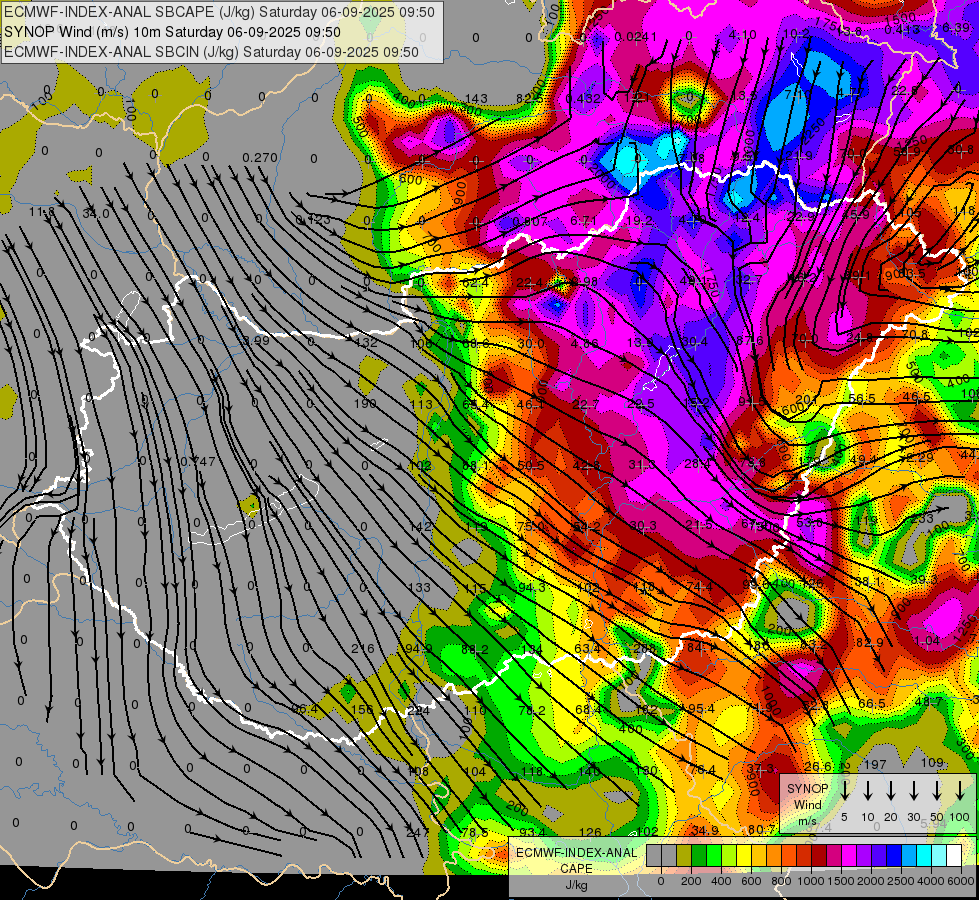
Task: Click the 95.4 value on the map
Action: (701, 708)
